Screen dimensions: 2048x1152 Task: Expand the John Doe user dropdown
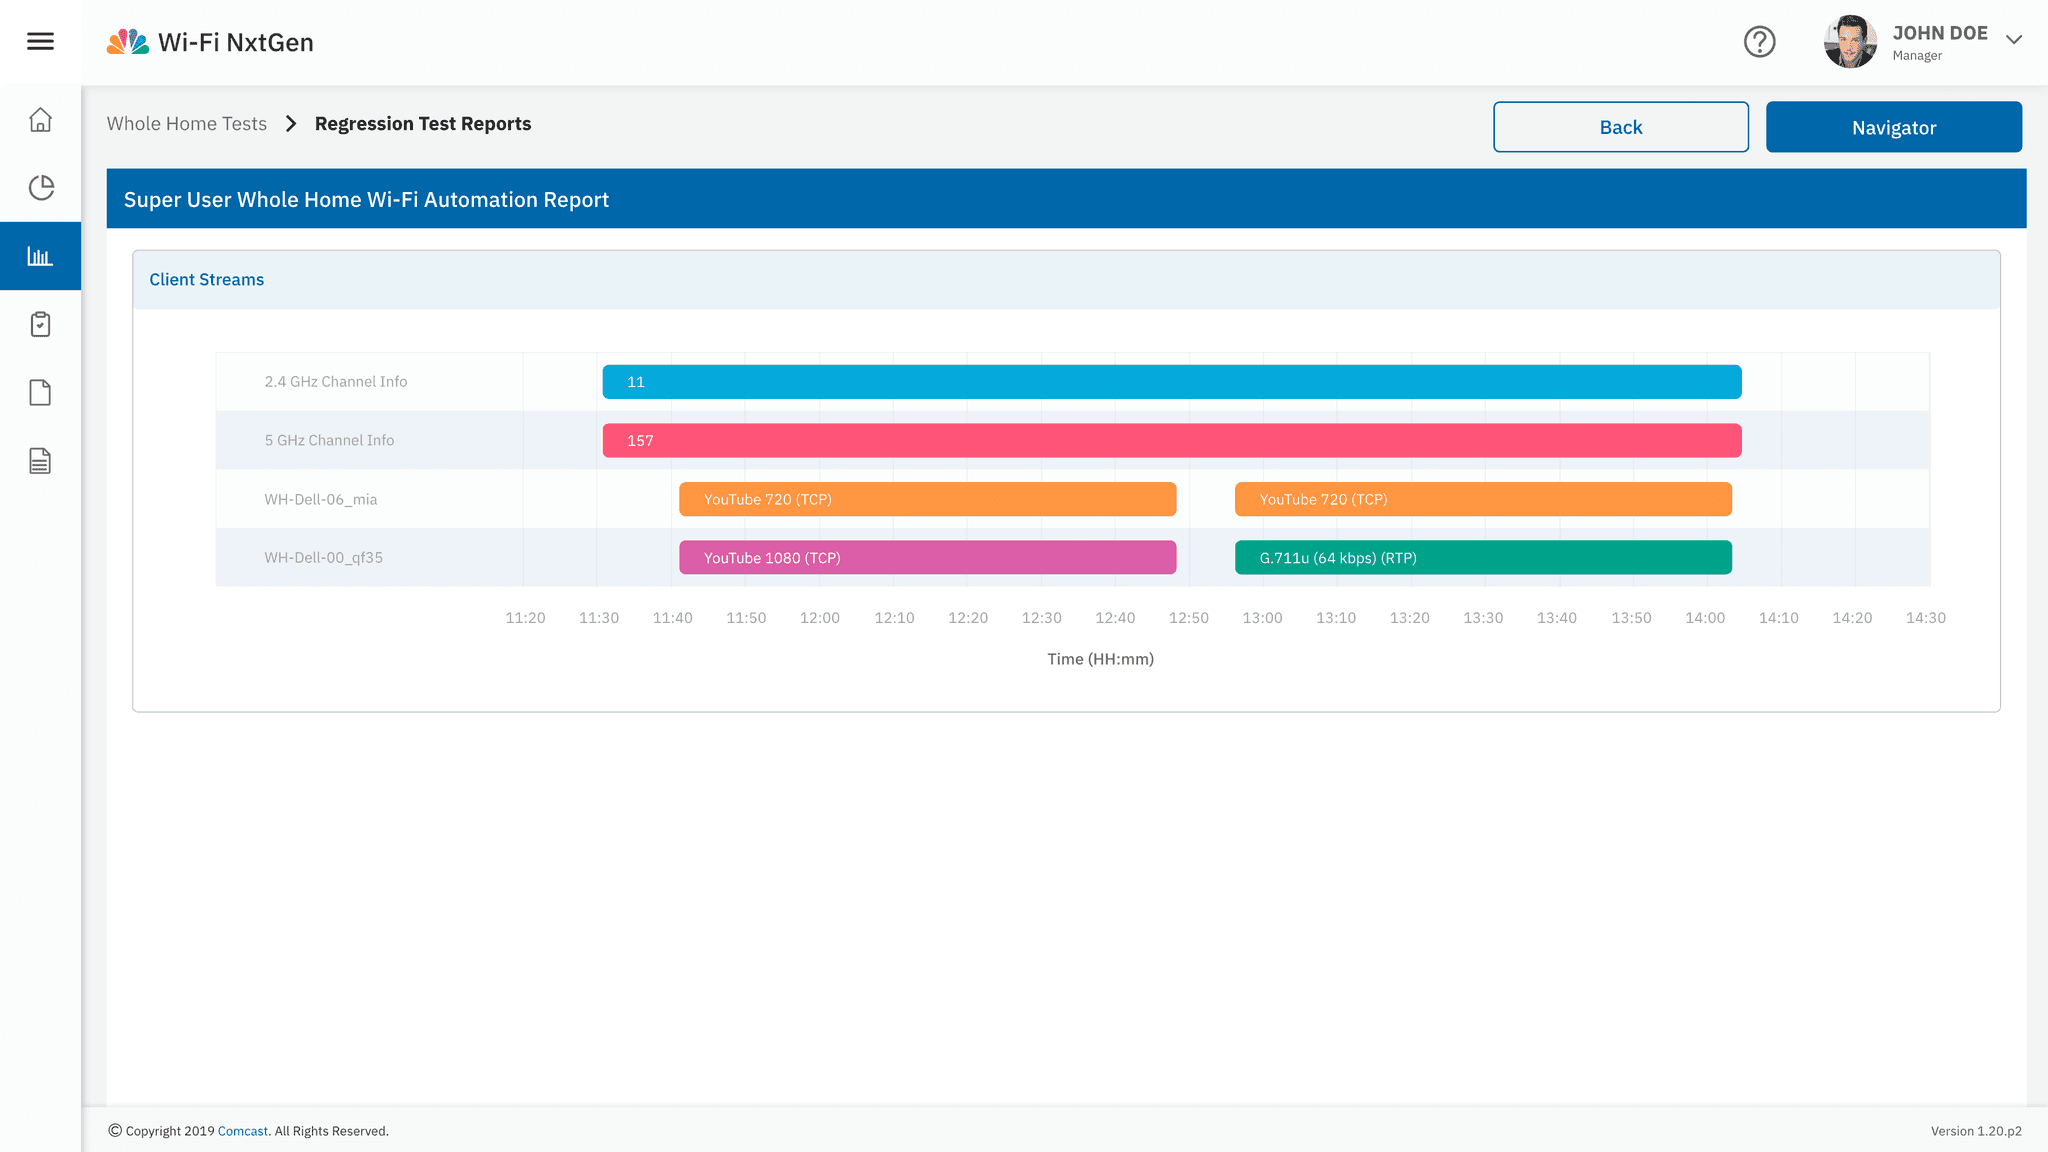[2014, 40]
